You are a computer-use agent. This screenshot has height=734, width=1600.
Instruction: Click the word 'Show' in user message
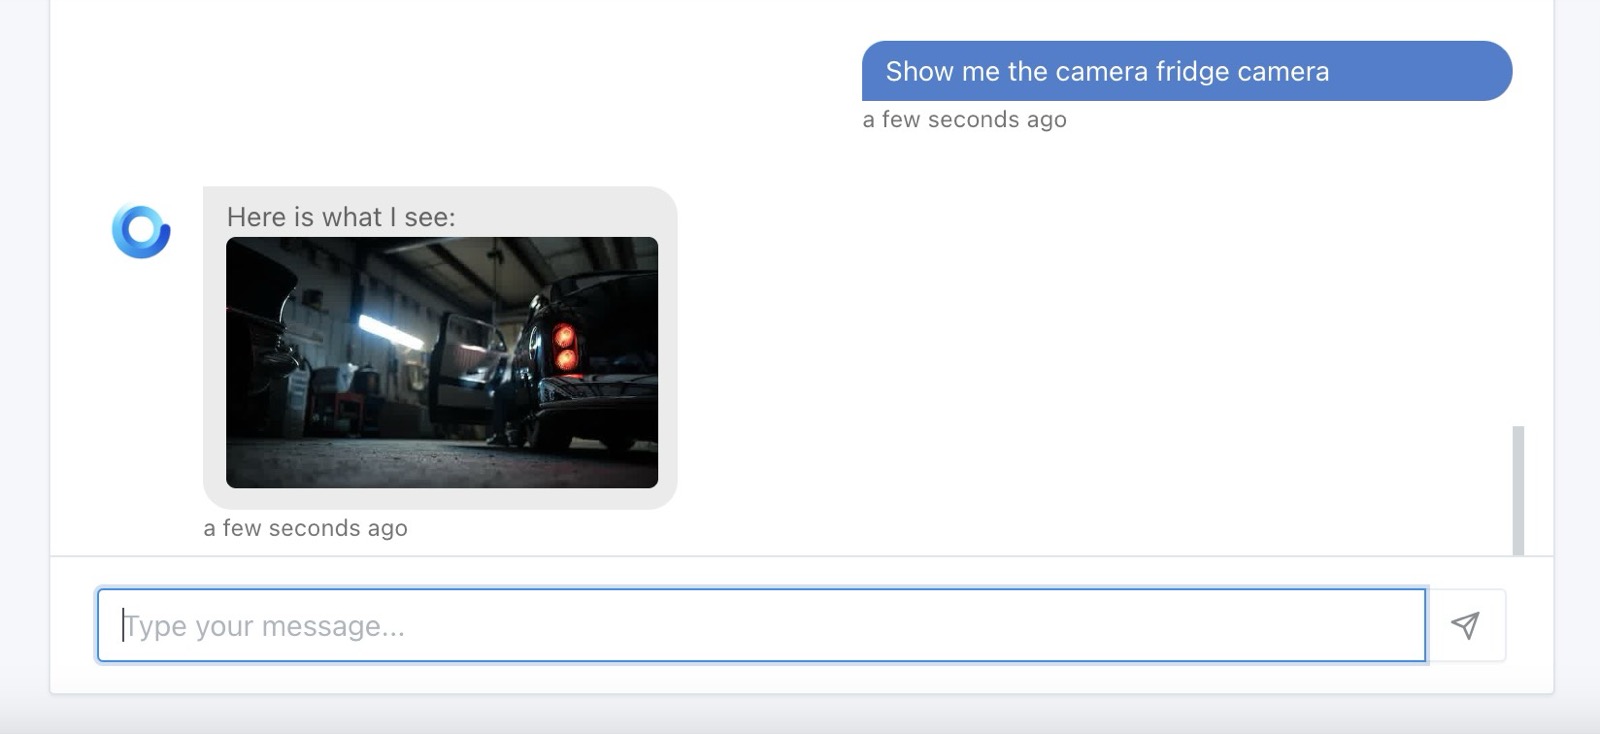click(919, 72)
